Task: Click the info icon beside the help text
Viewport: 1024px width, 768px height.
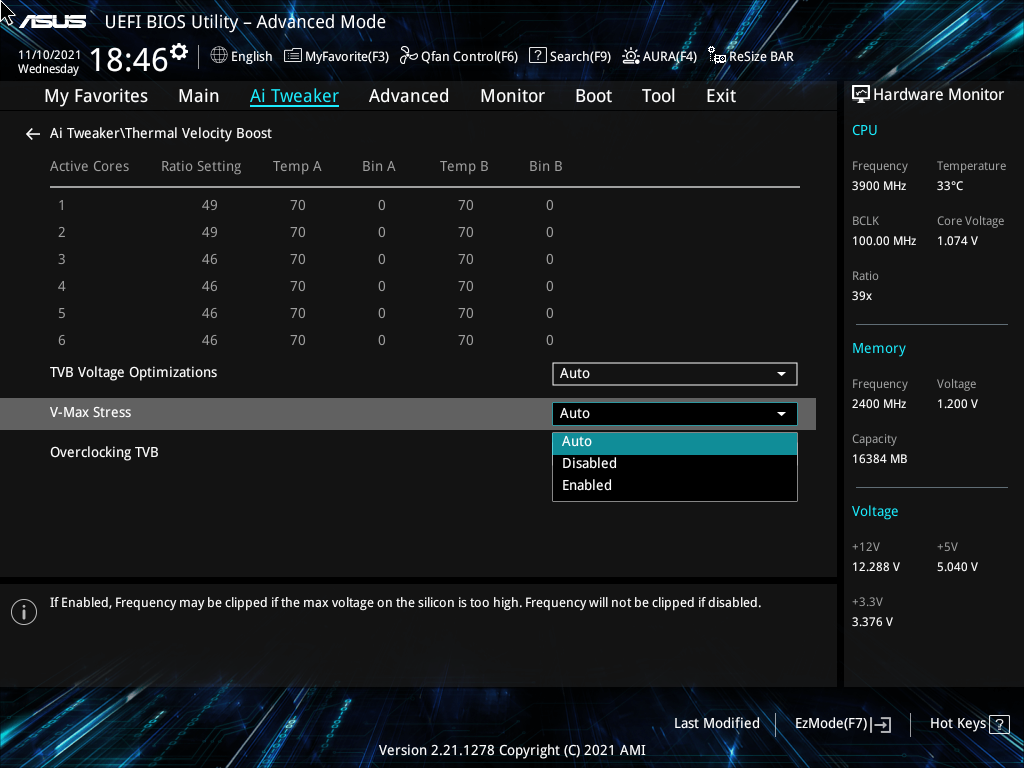Action: (24, 612)
